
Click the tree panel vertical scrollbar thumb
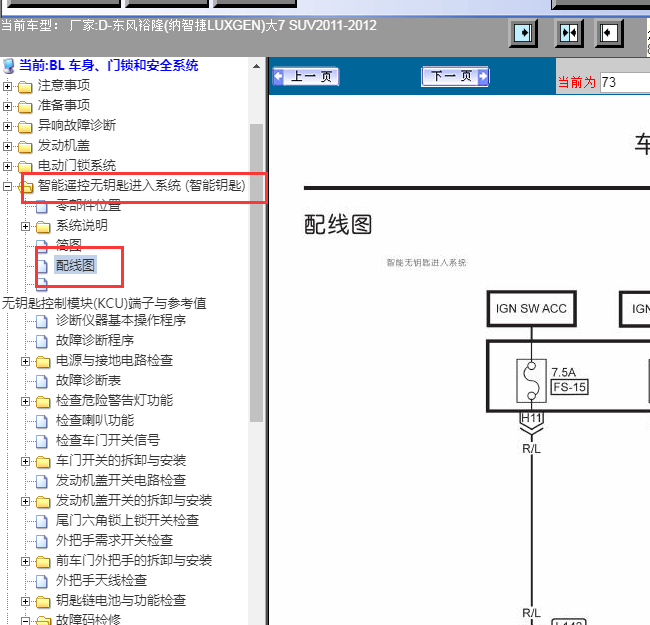point(257,273)
